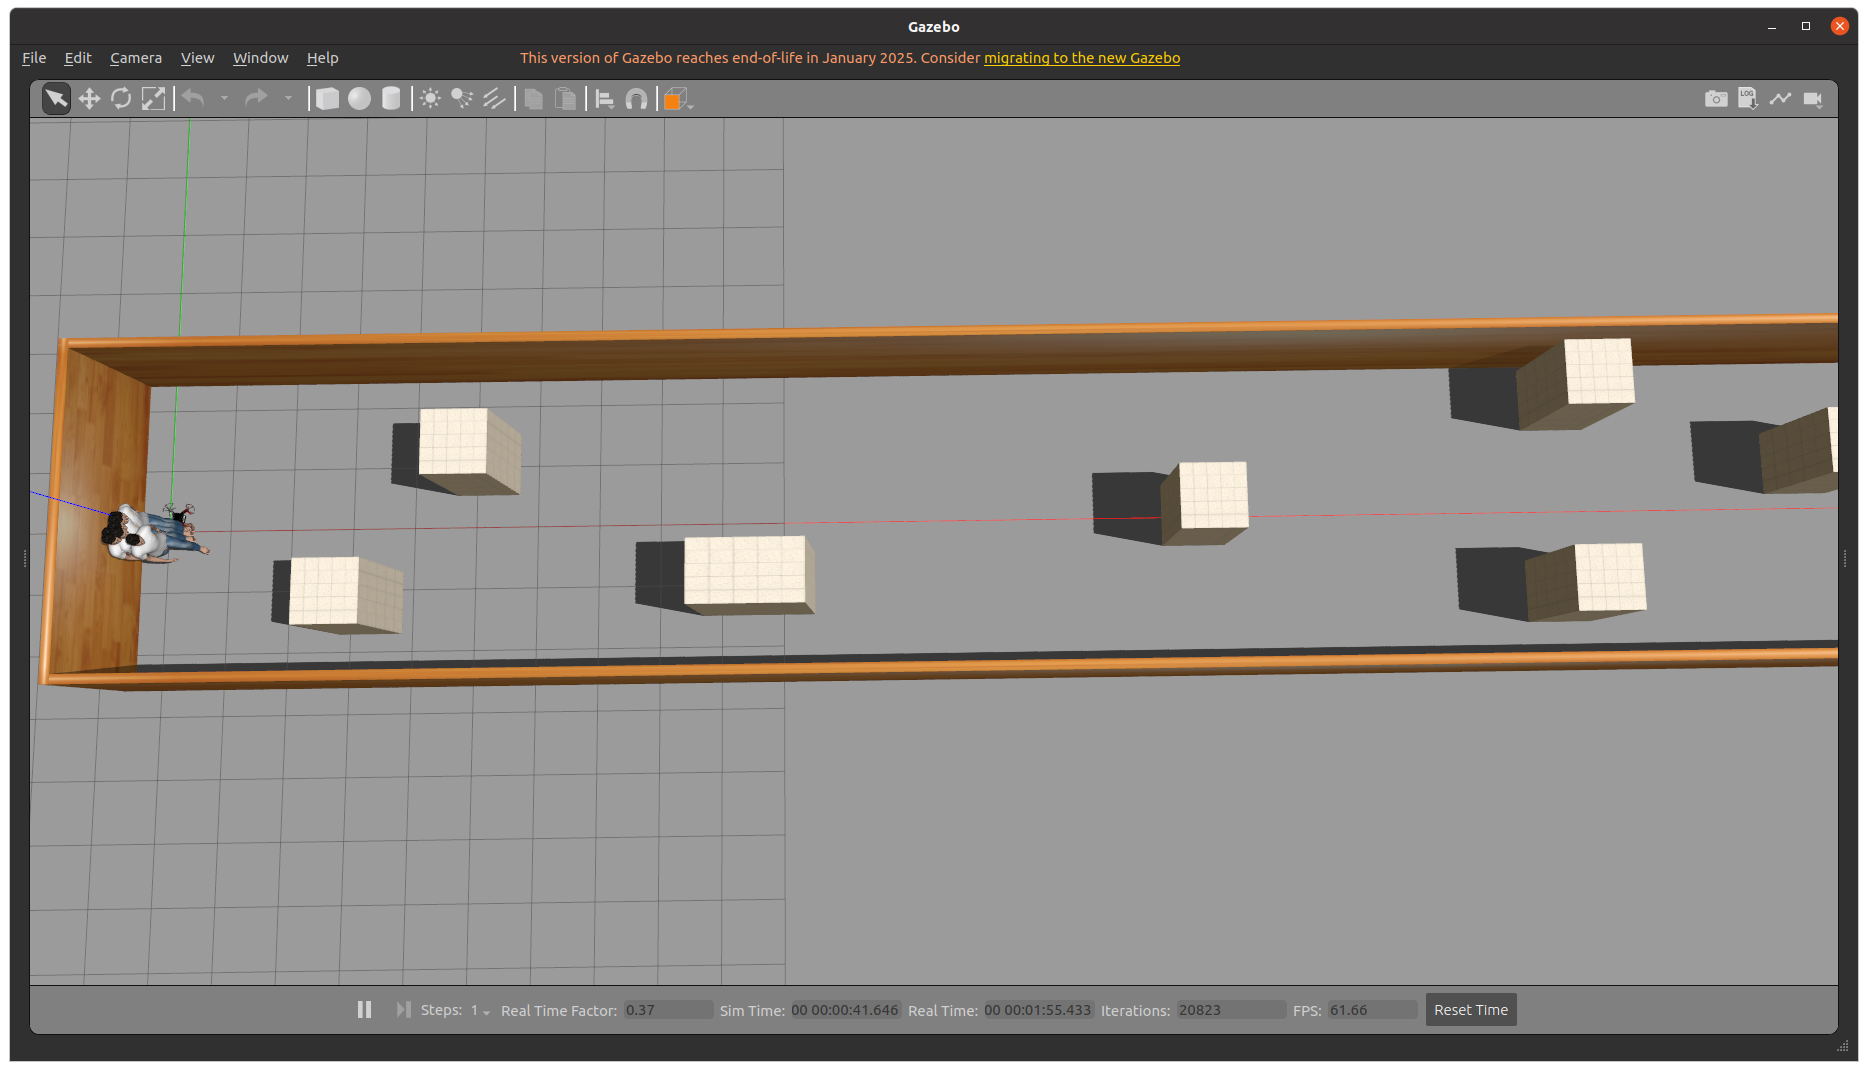Add a spot light

tap(462, 98)
